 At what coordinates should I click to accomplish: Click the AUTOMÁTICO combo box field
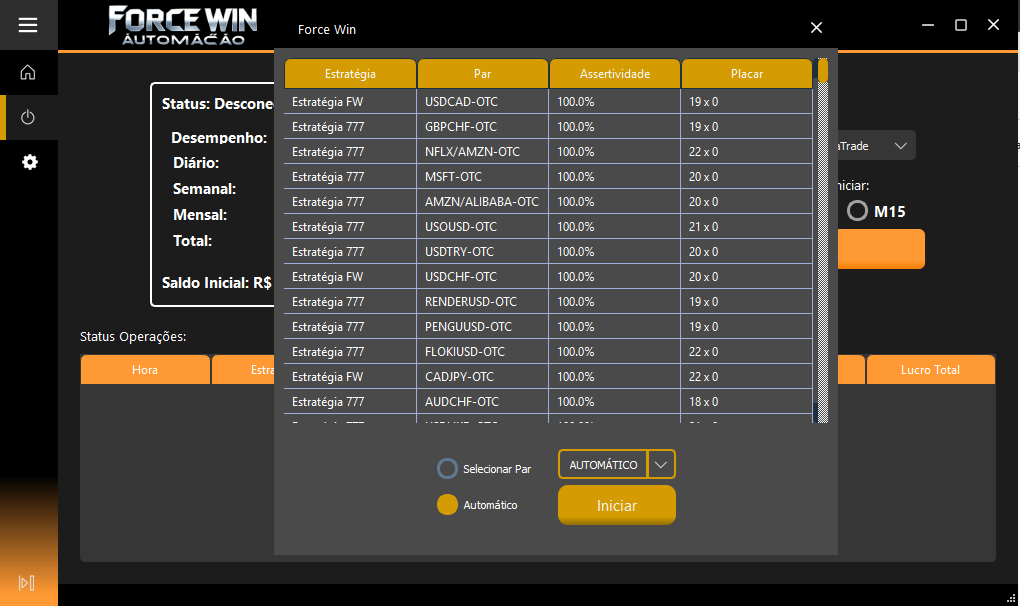pos(603,465)
